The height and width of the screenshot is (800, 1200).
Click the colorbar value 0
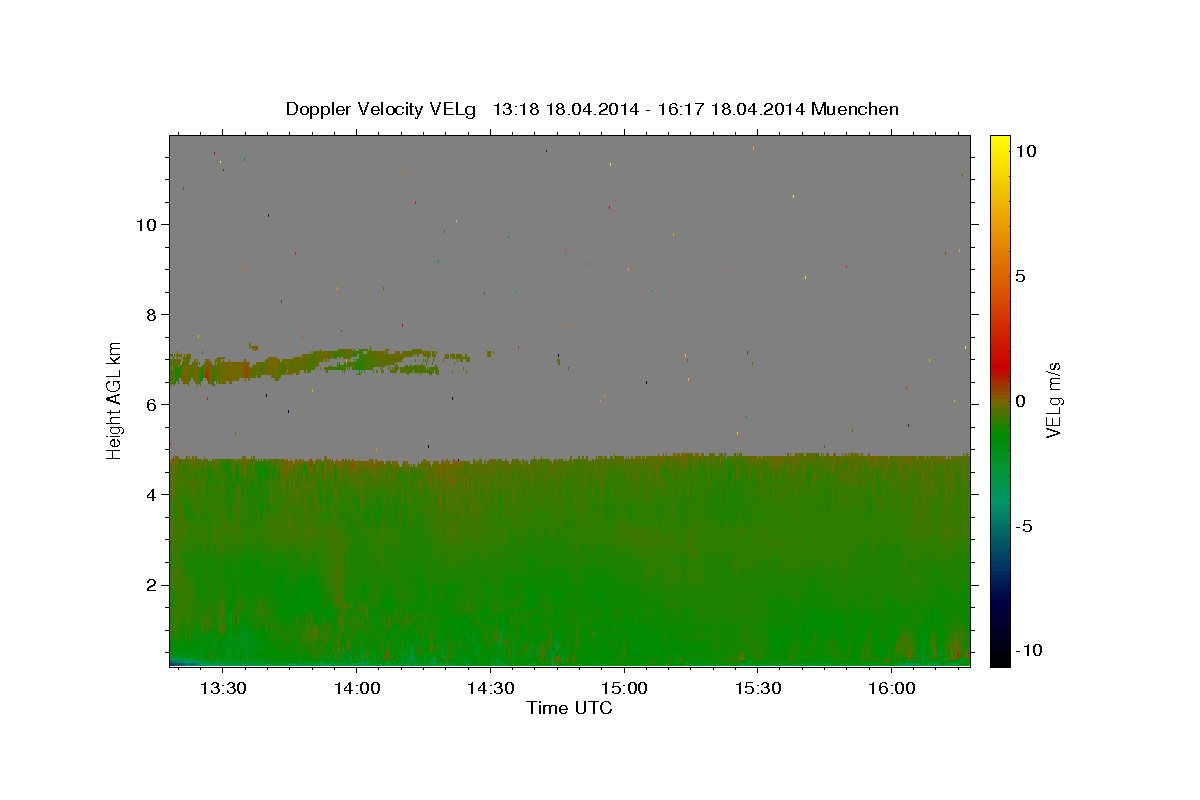[x=1020, y=401]
